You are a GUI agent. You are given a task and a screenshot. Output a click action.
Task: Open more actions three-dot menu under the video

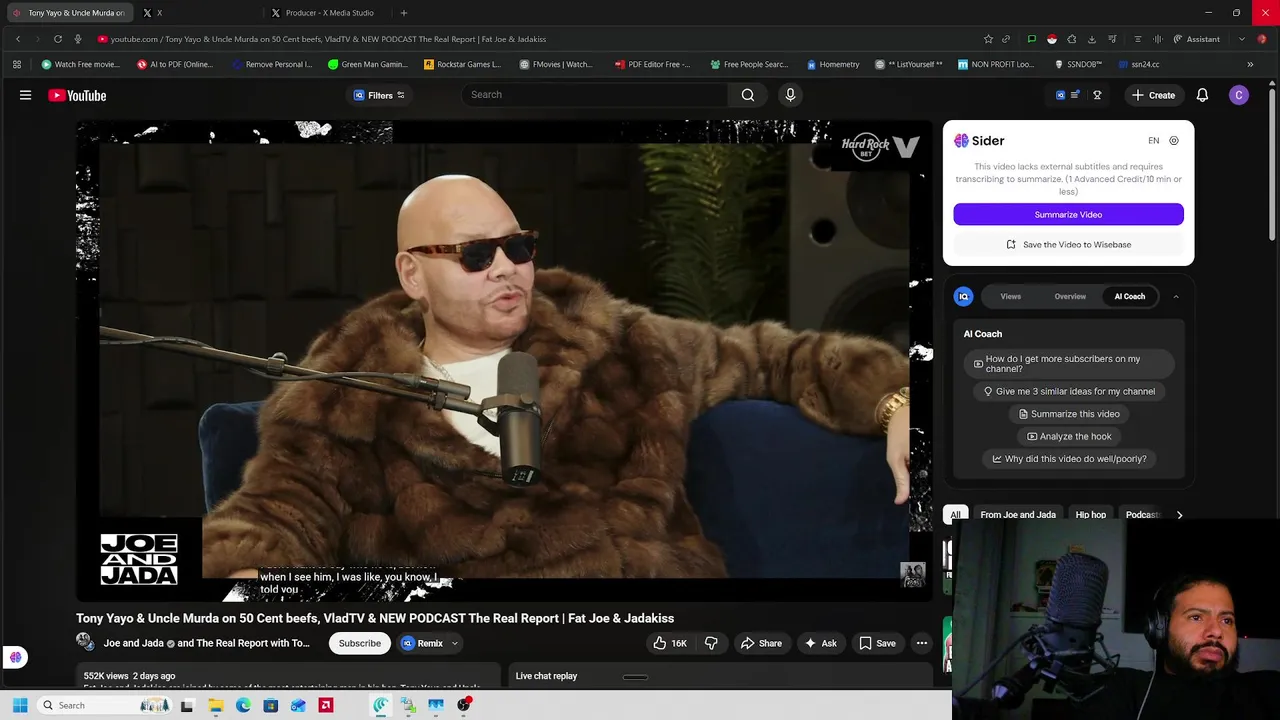tap(922, 643)
